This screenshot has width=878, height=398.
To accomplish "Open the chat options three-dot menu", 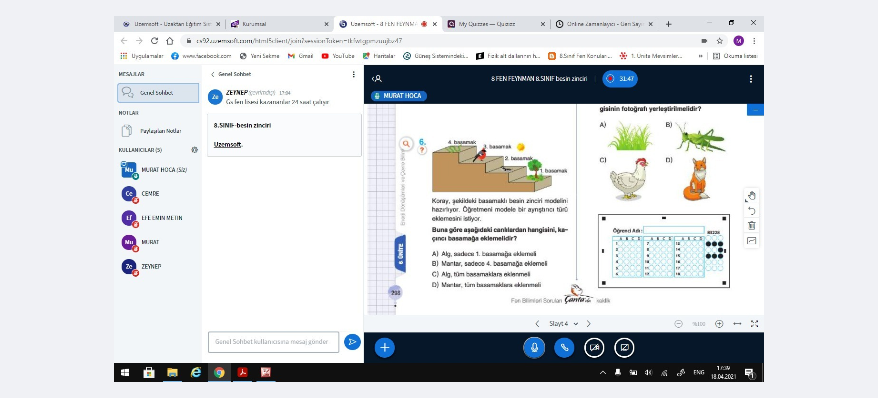I will (x=353, y=74).
